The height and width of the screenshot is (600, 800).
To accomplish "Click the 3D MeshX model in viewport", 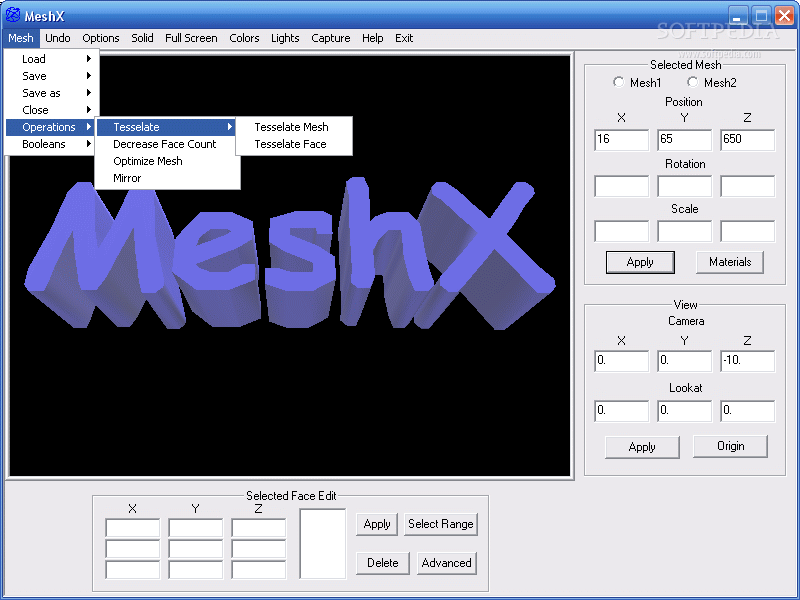I will pyautogui.click(x=289, y=253).
